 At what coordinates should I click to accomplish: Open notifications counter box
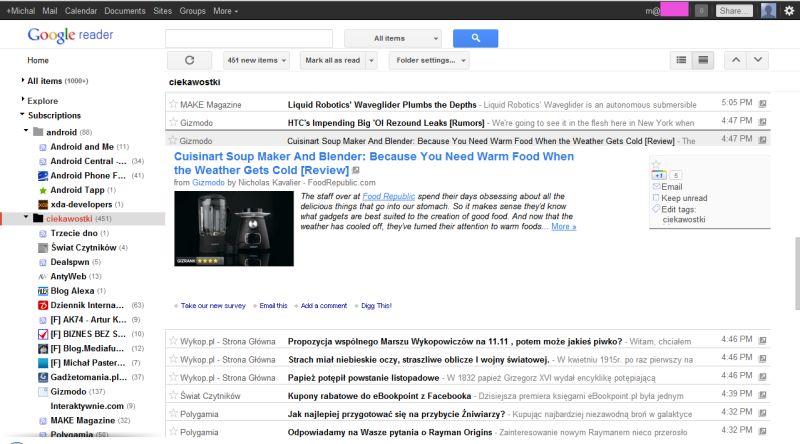702,11
